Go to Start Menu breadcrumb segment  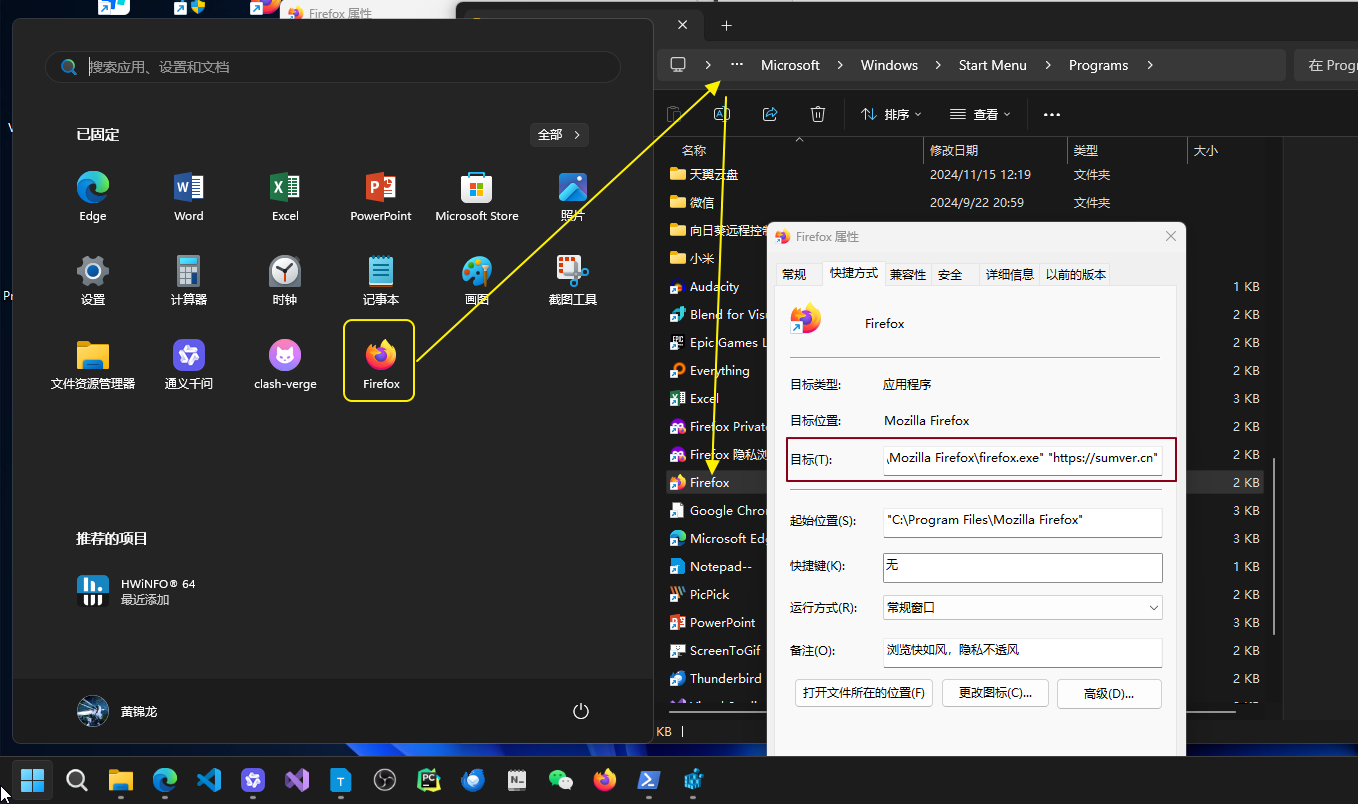(992, 65)
